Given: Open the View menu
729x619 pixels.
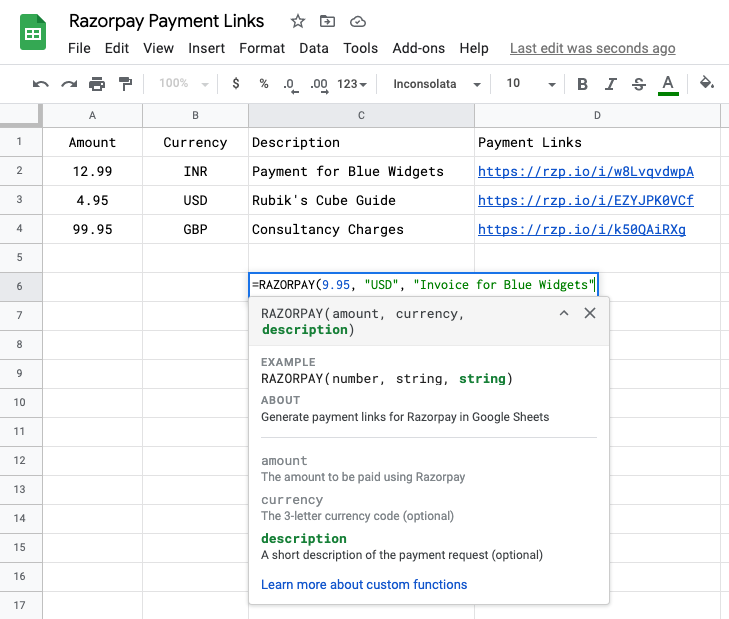Looking at the screenshot, I should [158, 48].
